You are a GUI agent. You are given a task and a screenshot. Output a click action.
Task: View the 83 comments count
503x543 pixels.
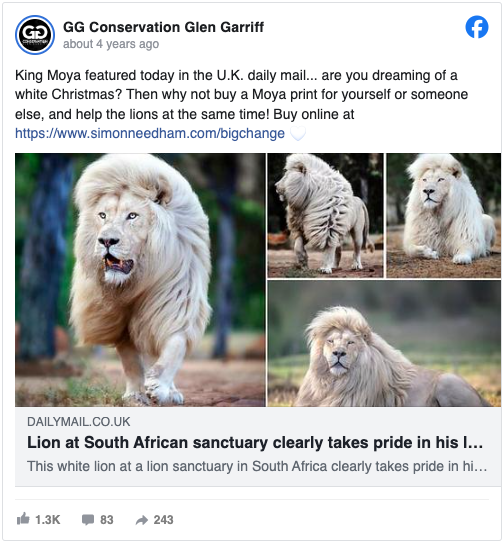pos(107,519)
